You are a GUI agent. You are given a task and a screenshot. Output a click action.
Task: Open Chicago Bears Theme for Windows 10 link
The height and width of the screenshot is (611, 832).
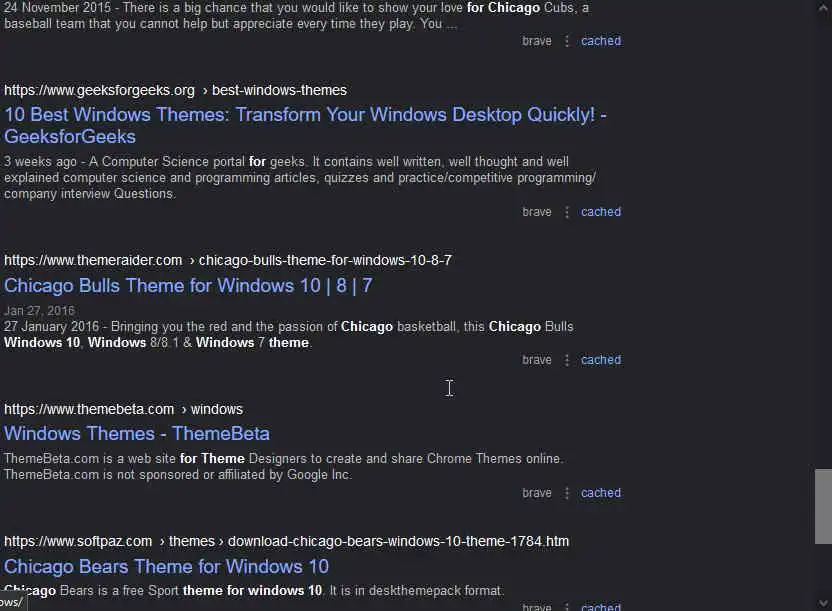pyautogui.click(x=167, y=566)
